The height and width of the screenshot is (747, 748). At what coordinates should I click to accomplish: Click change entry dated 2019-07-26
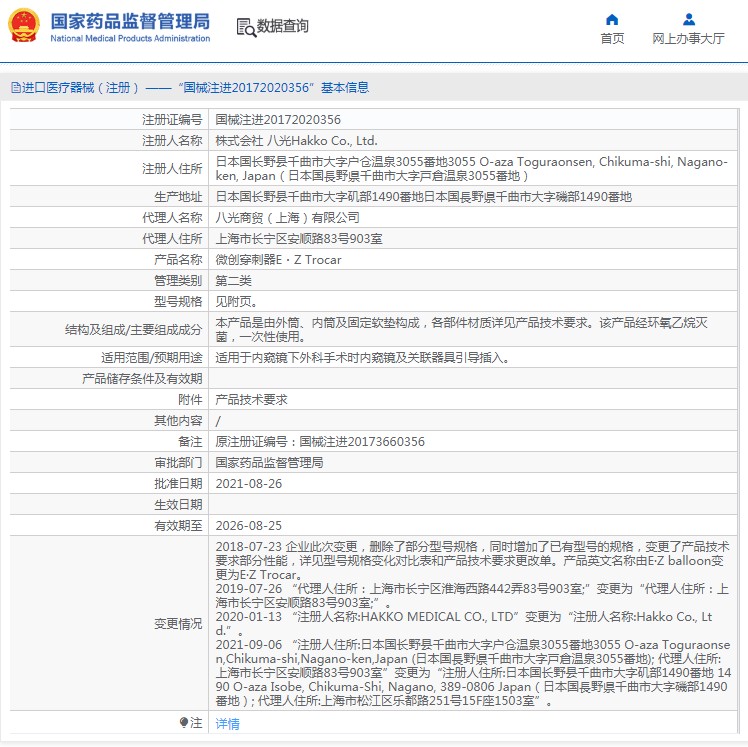point(472,596)
